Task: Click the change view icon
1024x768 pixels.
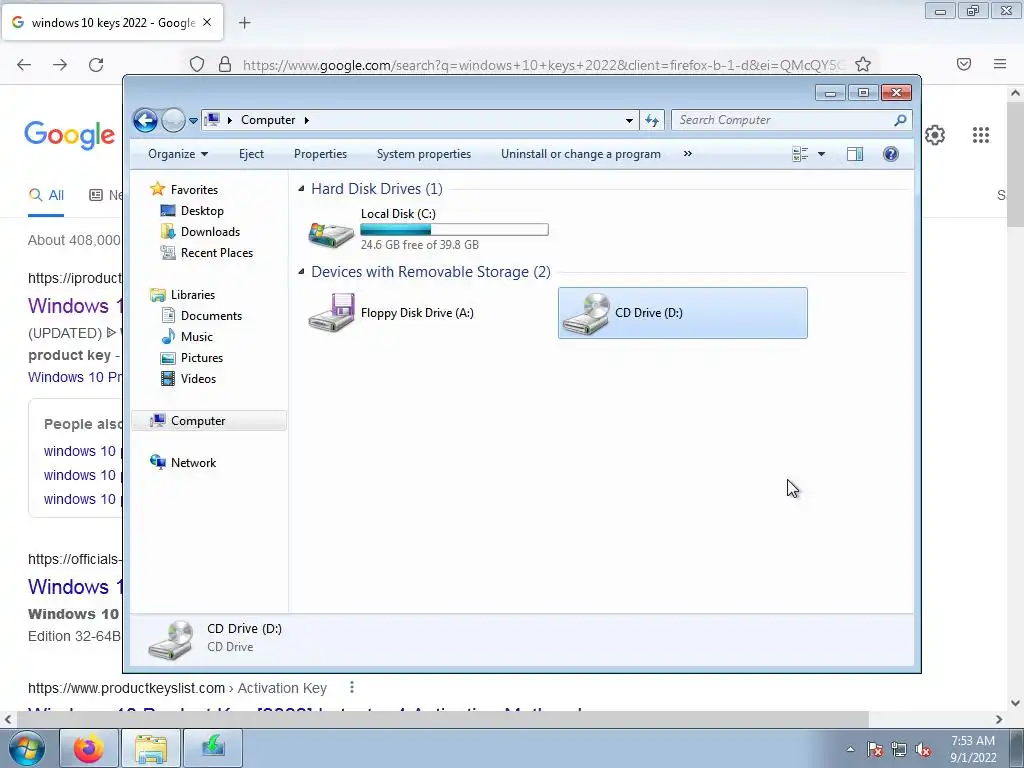Action: (x=800, y=154)
